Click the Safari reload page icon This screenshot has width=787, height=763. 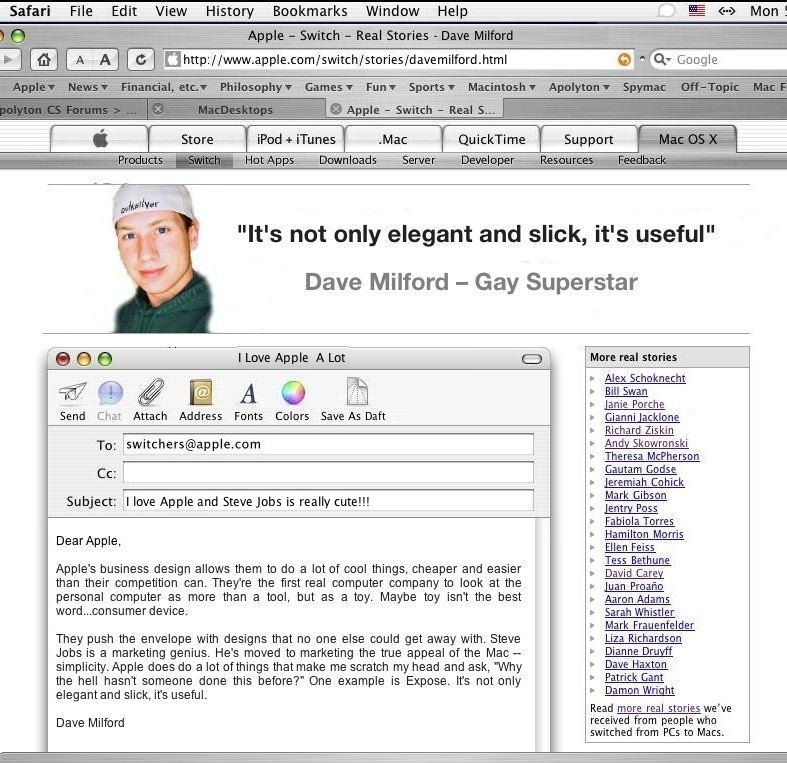141,60
